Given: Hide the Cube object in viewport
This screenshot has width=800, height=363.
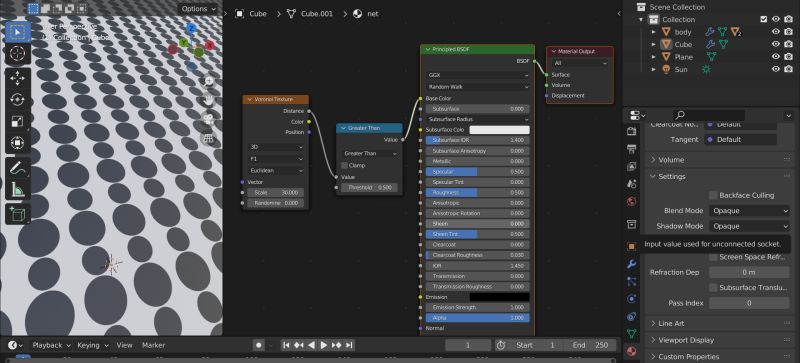Looking at the screenshot, I should pyautogui.click(x=776, y=44).
